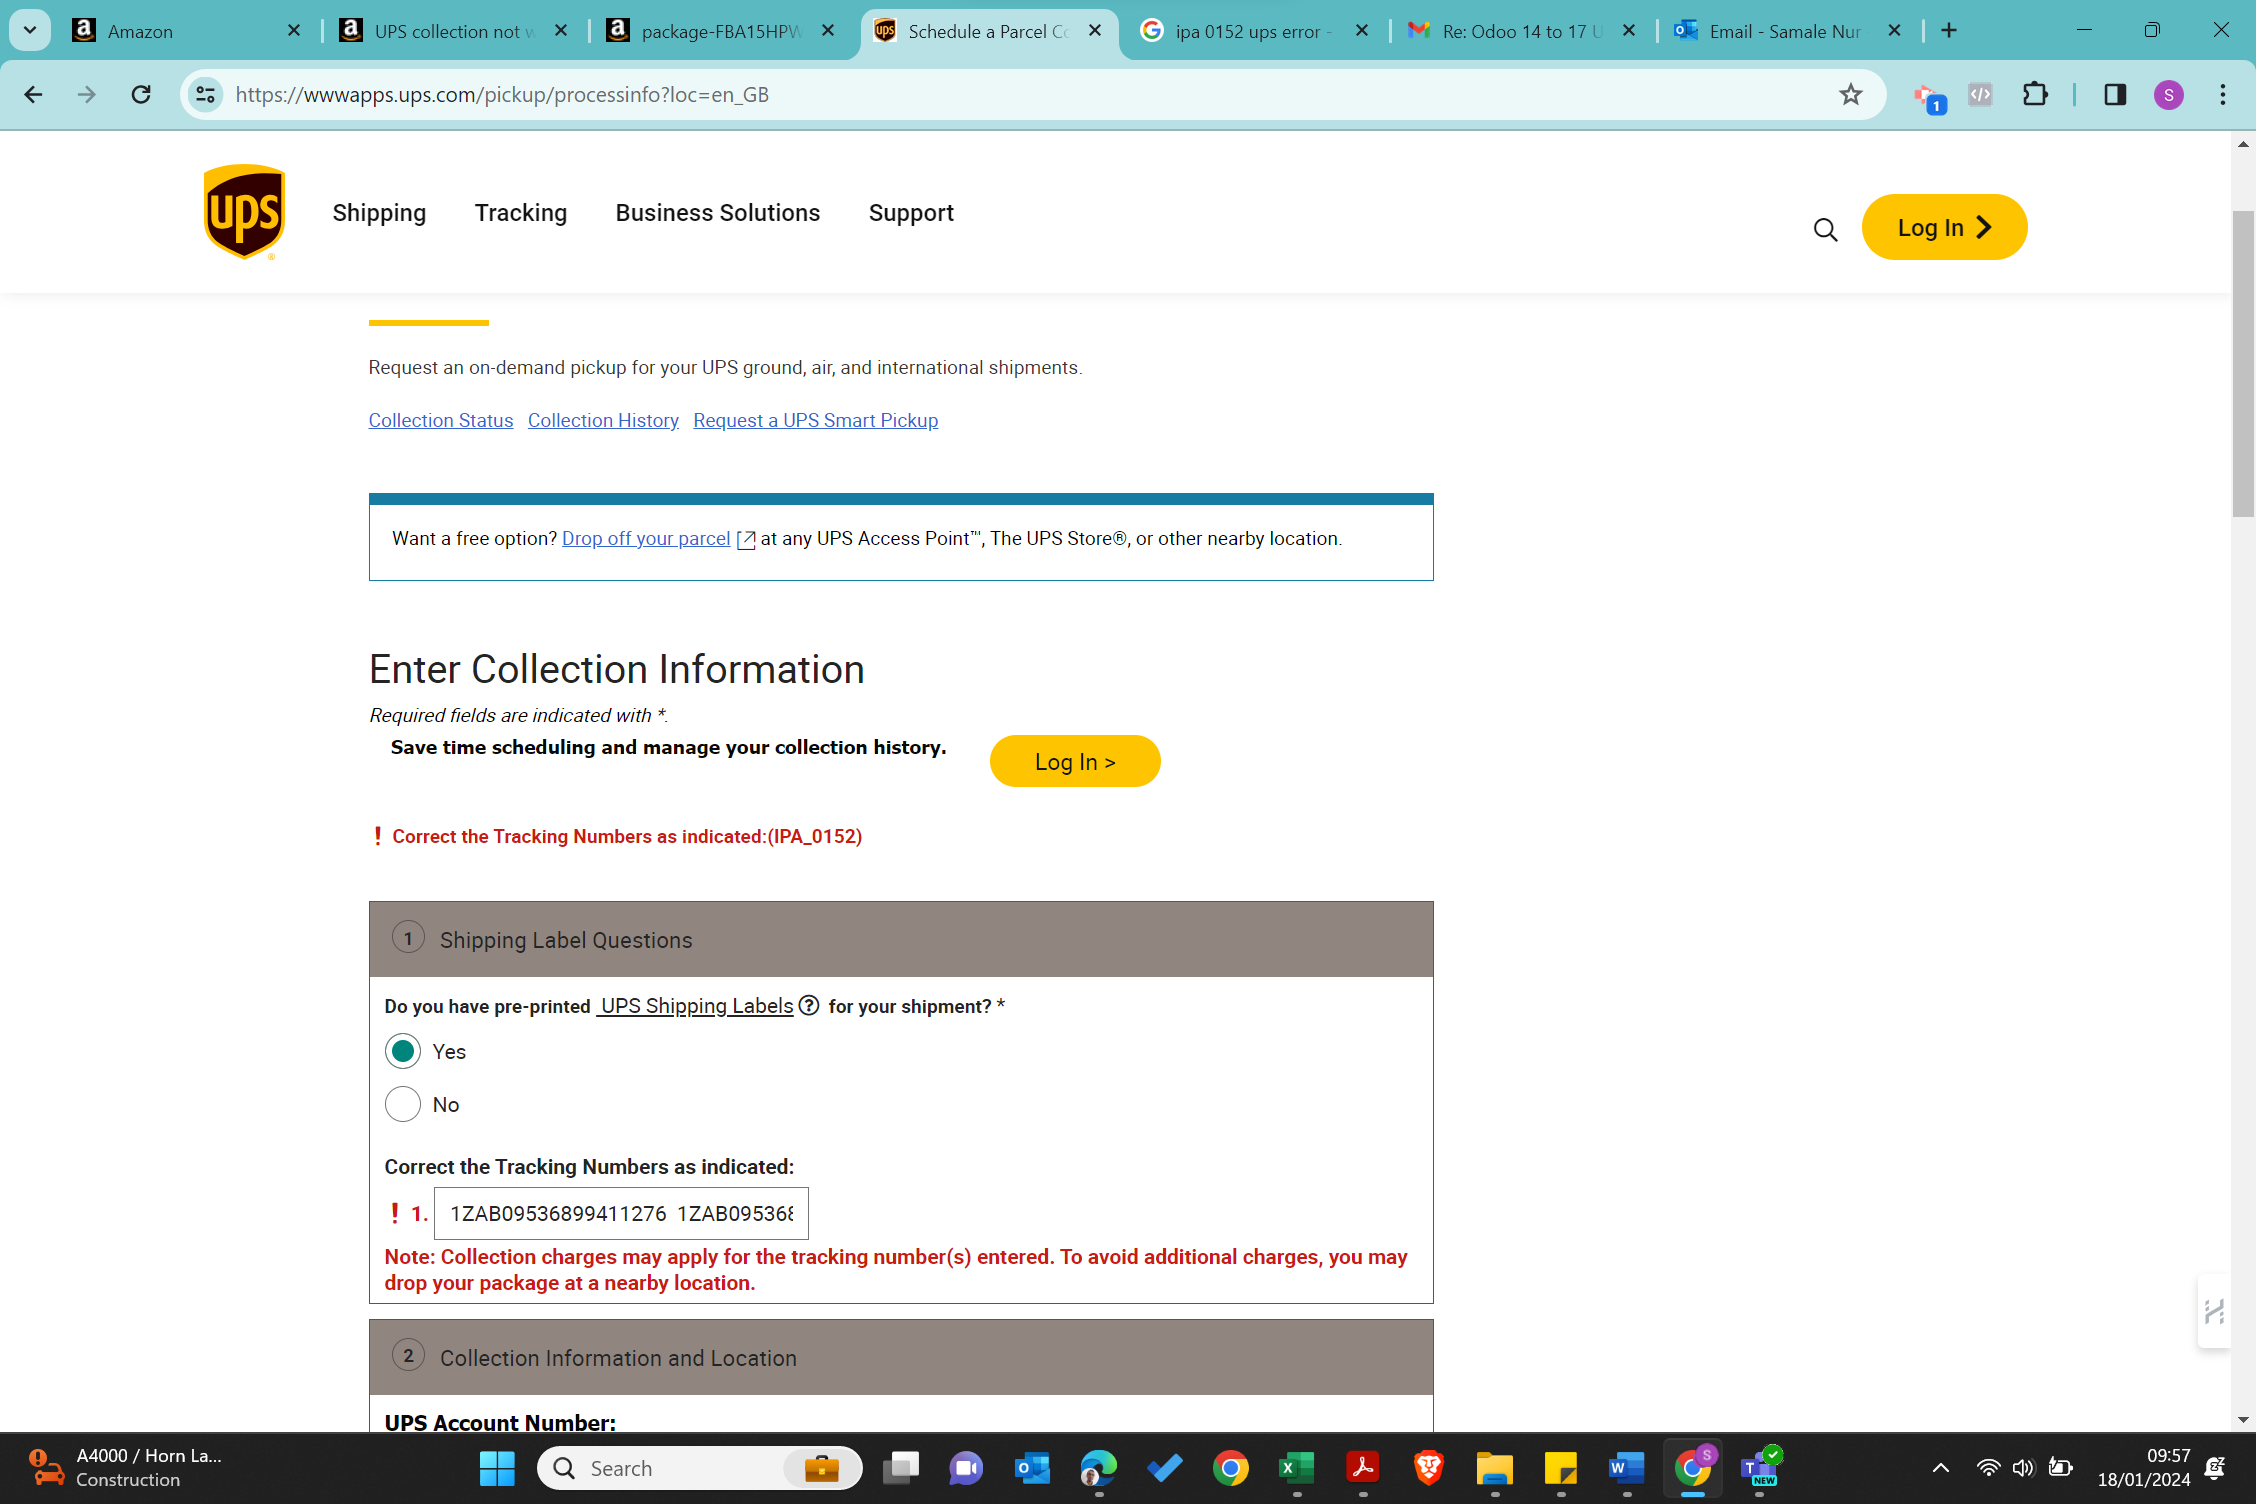
Task: Switch to the package-FBA15HPW tab
Action: 721,31
